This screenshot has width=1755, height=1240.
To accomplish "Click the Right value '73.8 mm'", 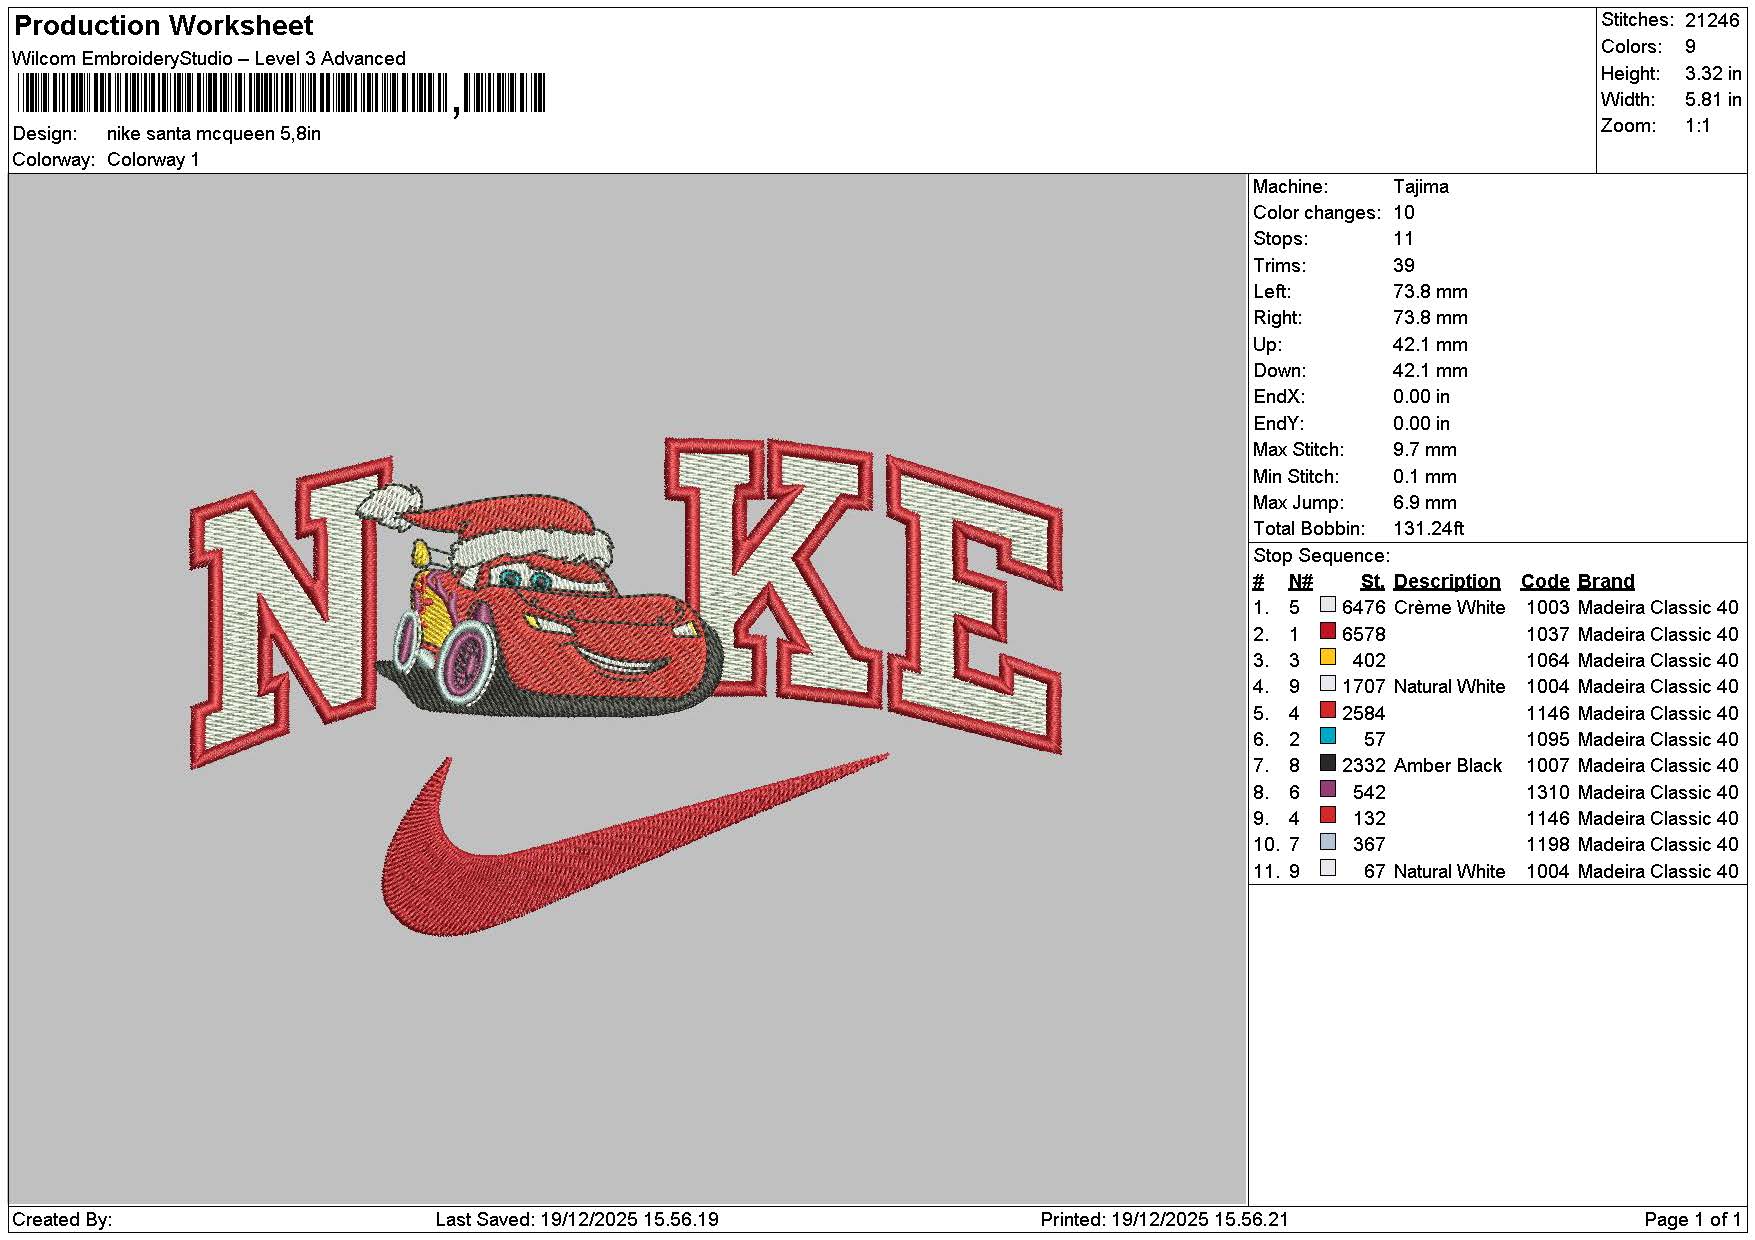I will tap(1430, 318).
